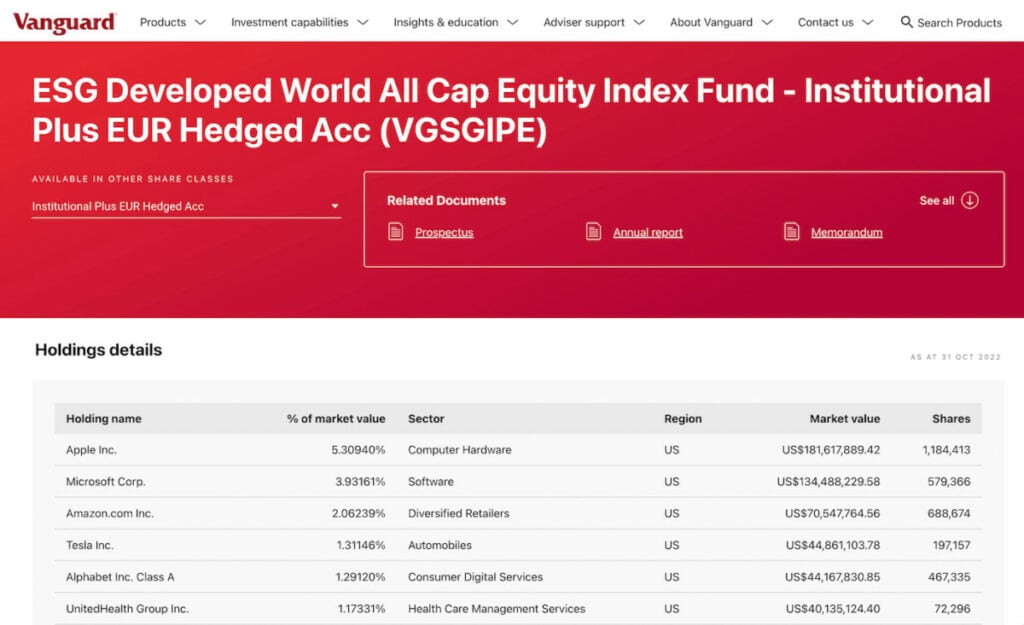Click the Software sector cell

pos(431,482)
